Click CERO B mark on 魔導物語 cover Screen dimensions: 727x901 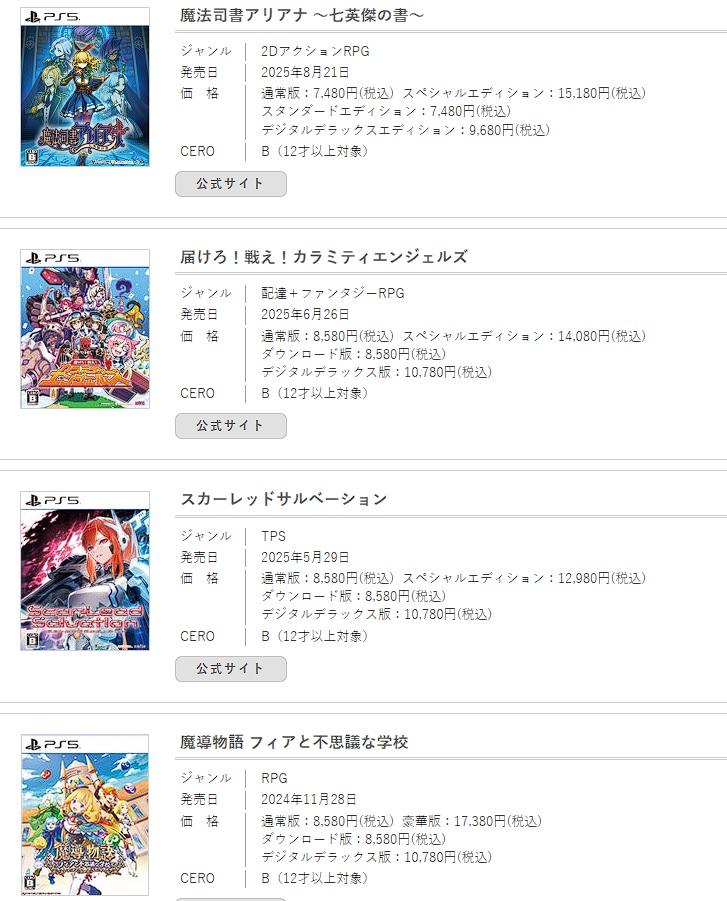32,882
